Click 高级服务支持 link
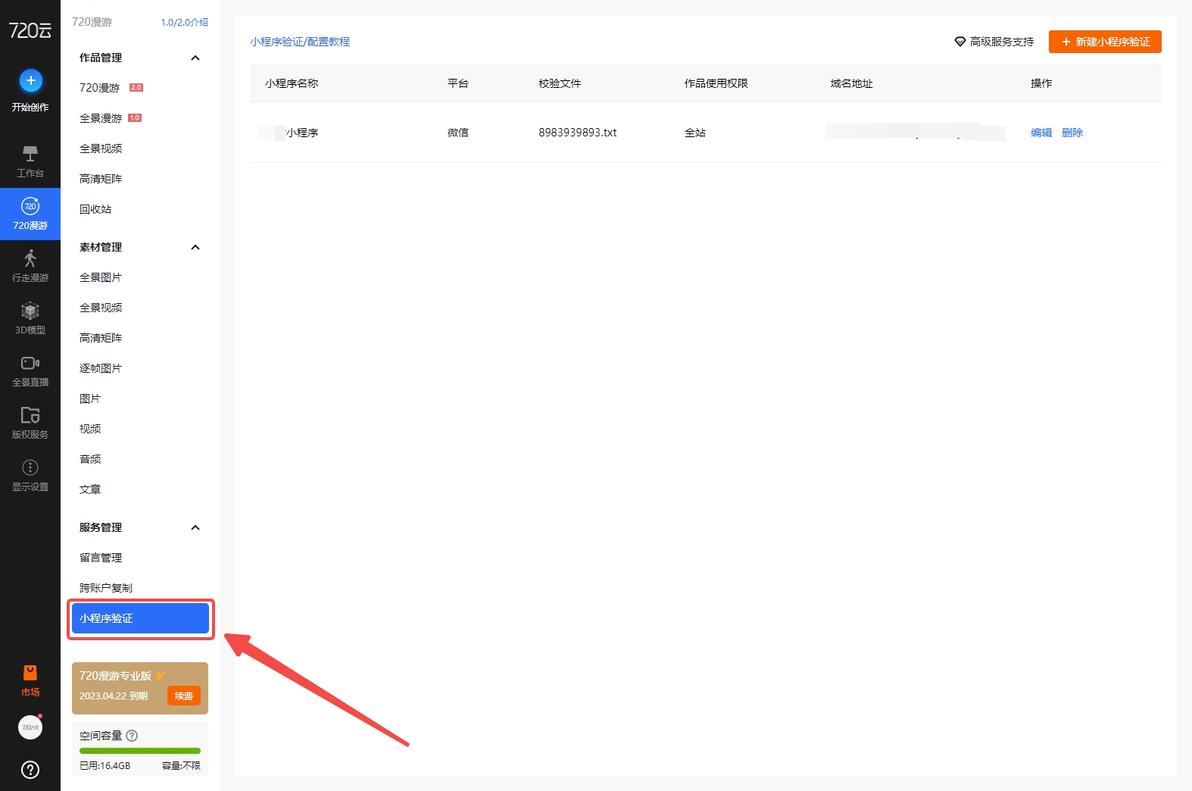Image resolution: width=1192 pixels, height=791 pixels. pyautogui.click(x=1001, y=42)
